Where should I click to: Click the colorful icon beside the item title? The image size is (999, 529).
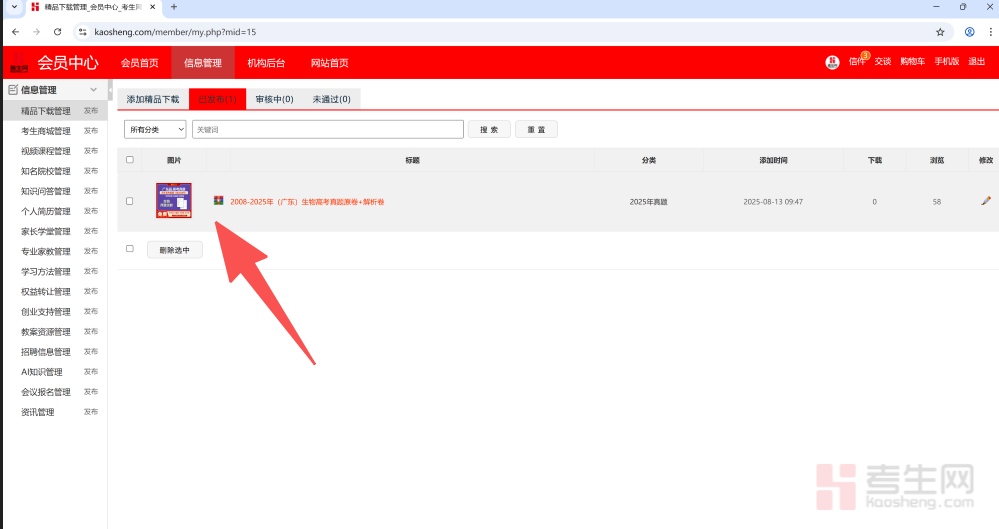click(219, 200)
